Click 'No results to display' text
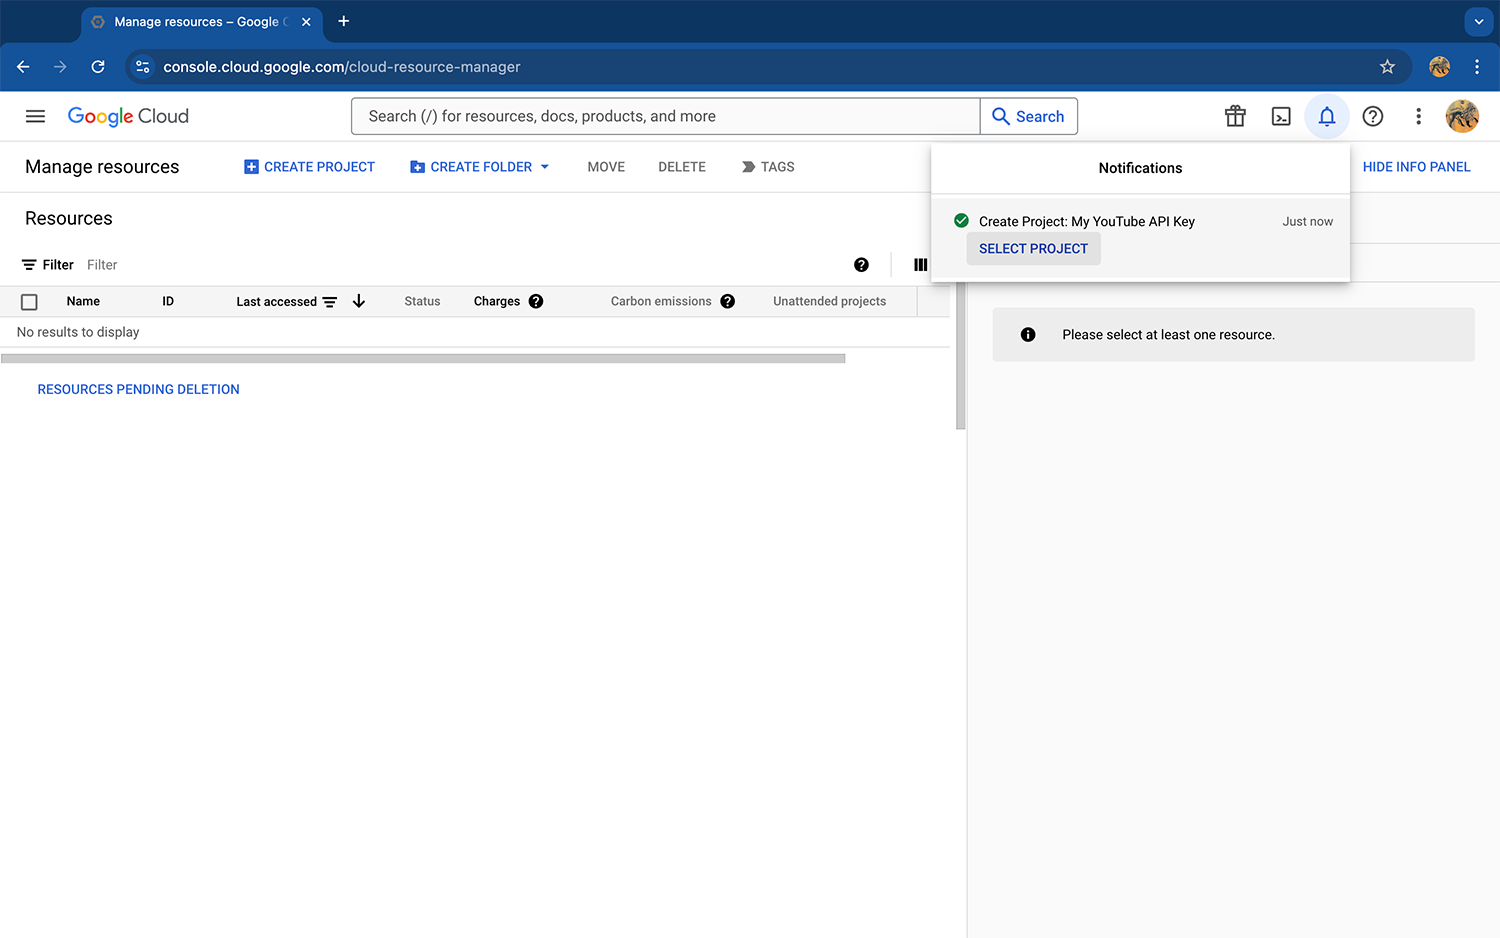This screenshot has height=938, width=1500. (78, 332)
